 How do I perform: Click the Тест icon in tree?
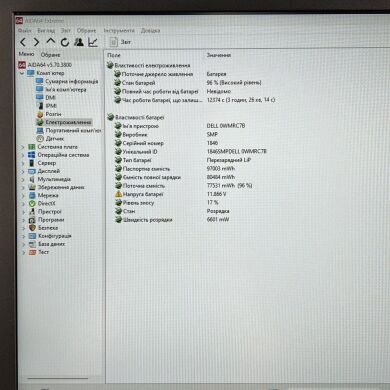click(x=32, y=252)
